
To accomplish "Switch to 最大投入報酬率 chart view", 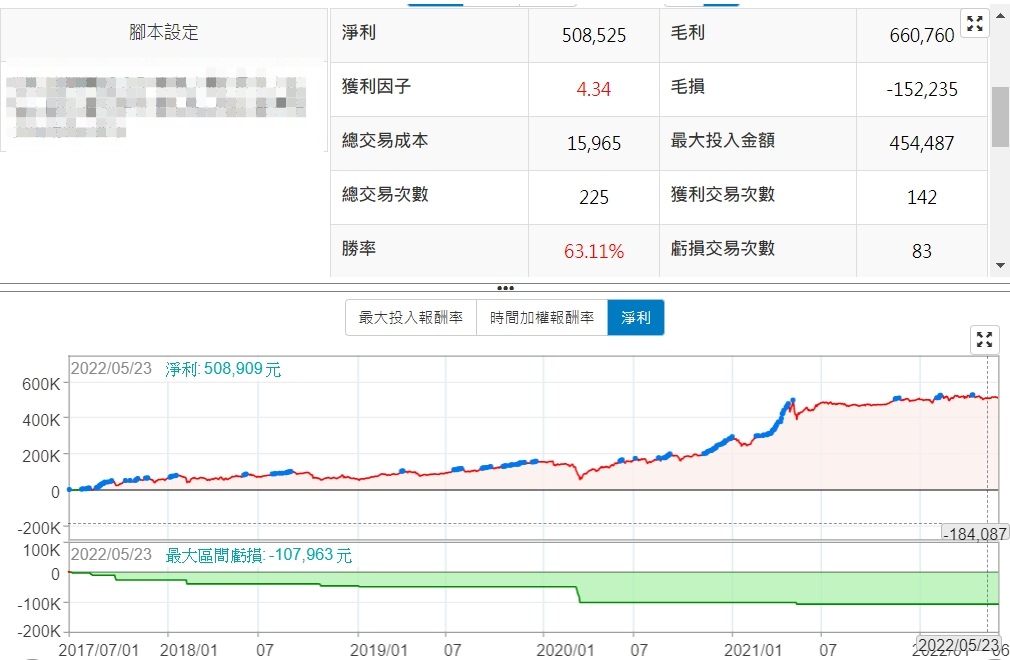I will 410,318.
